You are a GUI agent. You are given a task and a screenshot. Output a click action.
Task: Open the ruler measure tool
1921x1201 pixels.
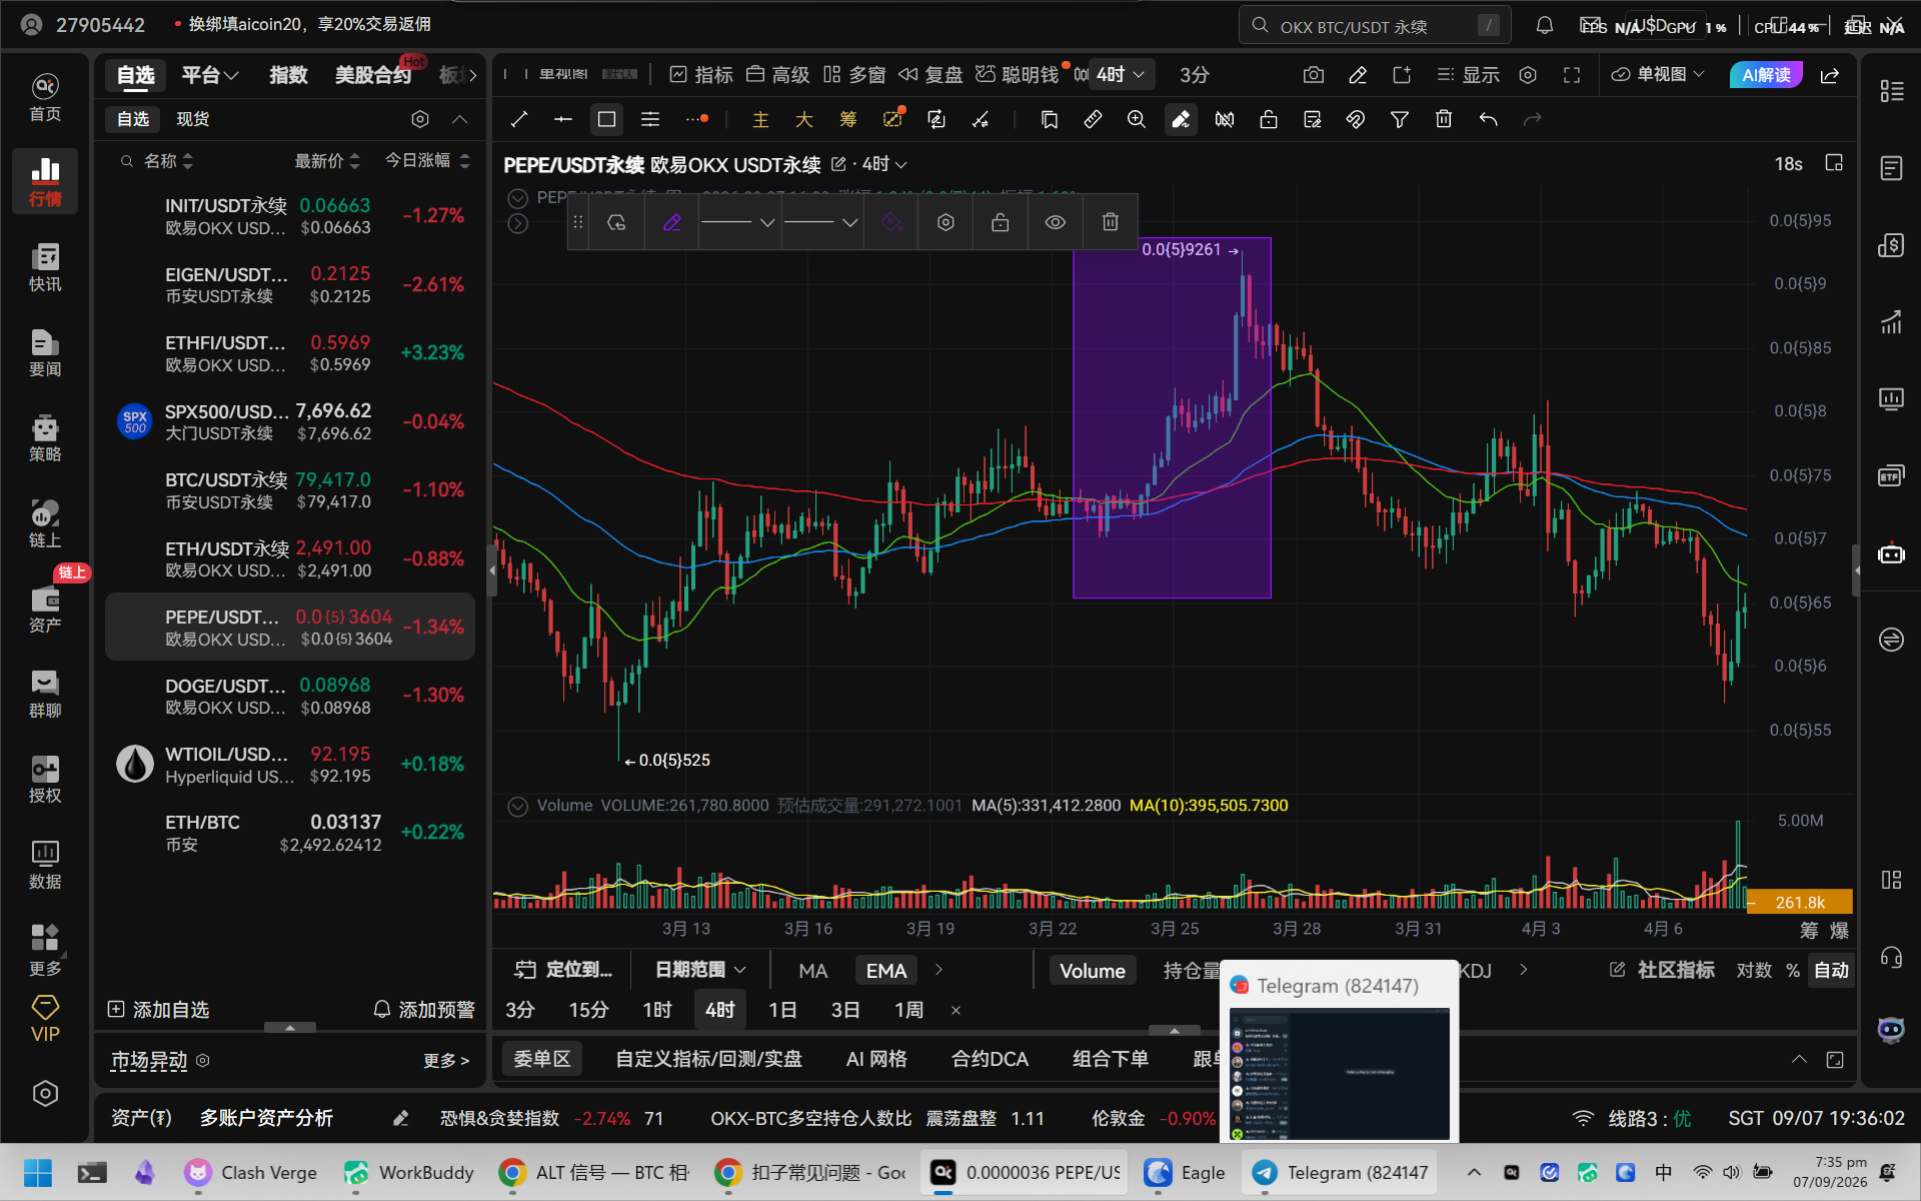coord(1092,120)
